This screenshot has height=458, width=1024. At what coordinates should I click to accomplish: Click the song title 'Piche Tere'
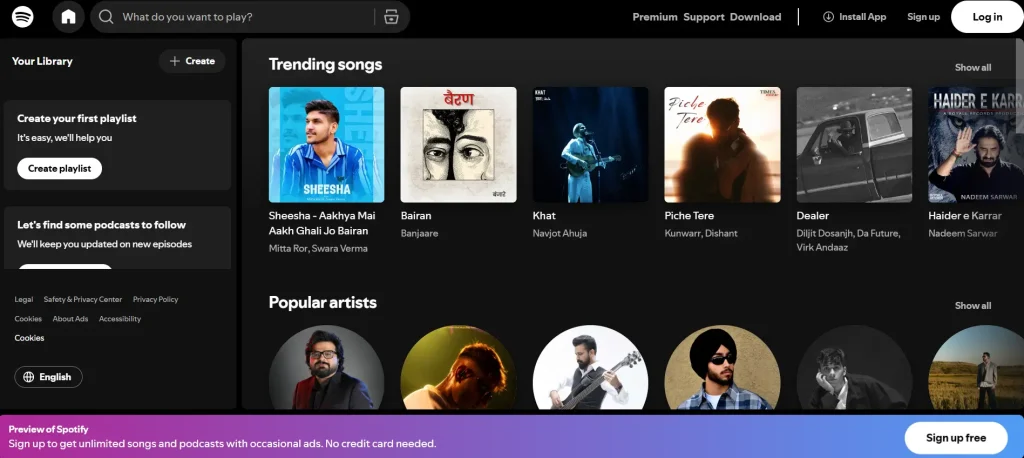click(x=689, y=216)
